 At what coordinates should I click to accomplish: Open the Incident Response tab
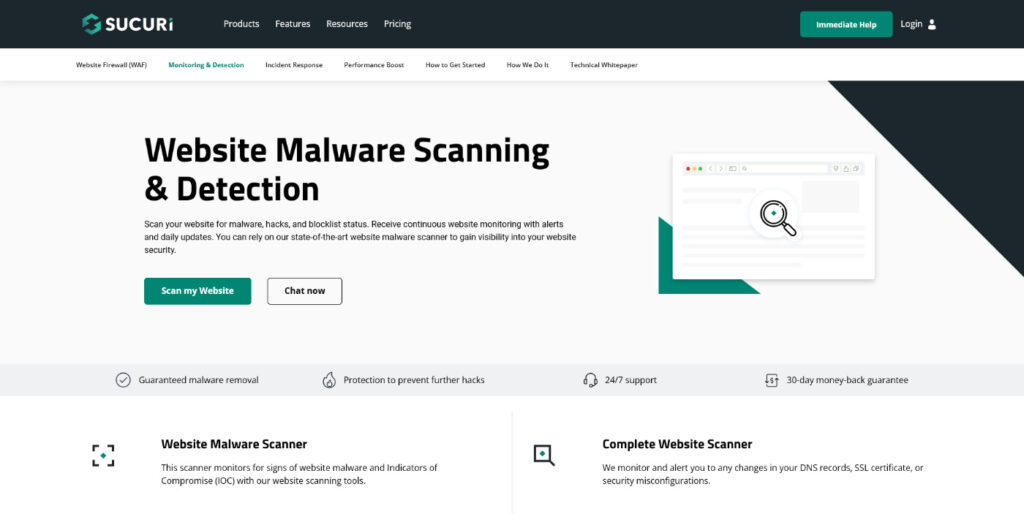pyautogui.click(x=294, y=65)
